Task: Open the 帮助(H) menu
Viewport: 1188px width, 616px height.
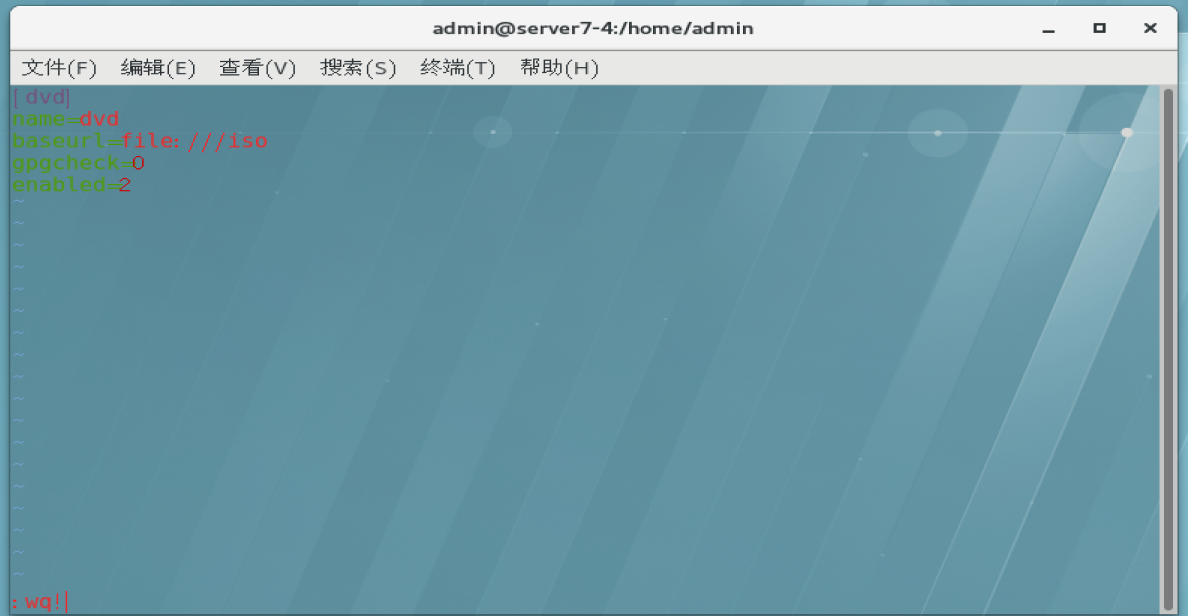Action: (559, 68)
